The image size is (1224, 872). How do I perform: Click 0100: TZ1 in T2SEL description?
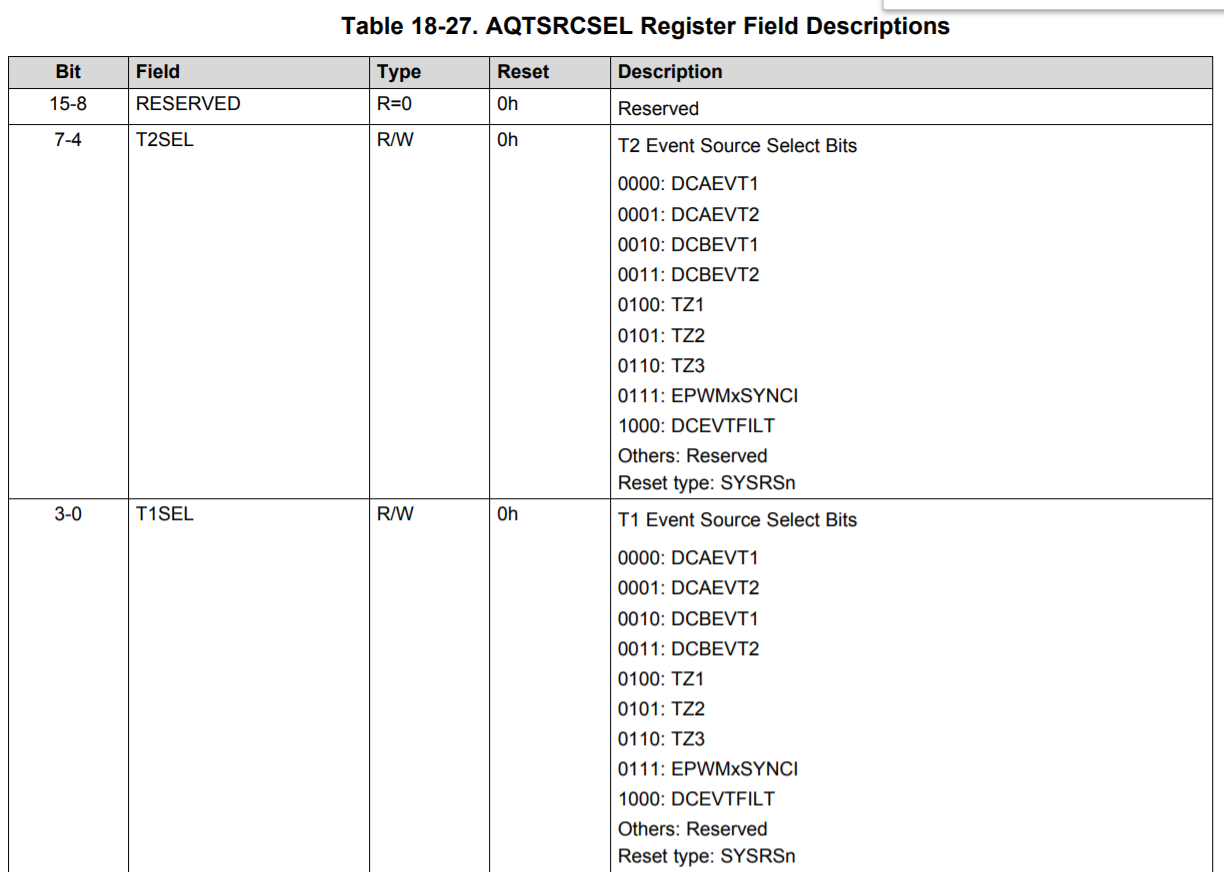click(661, 305)
